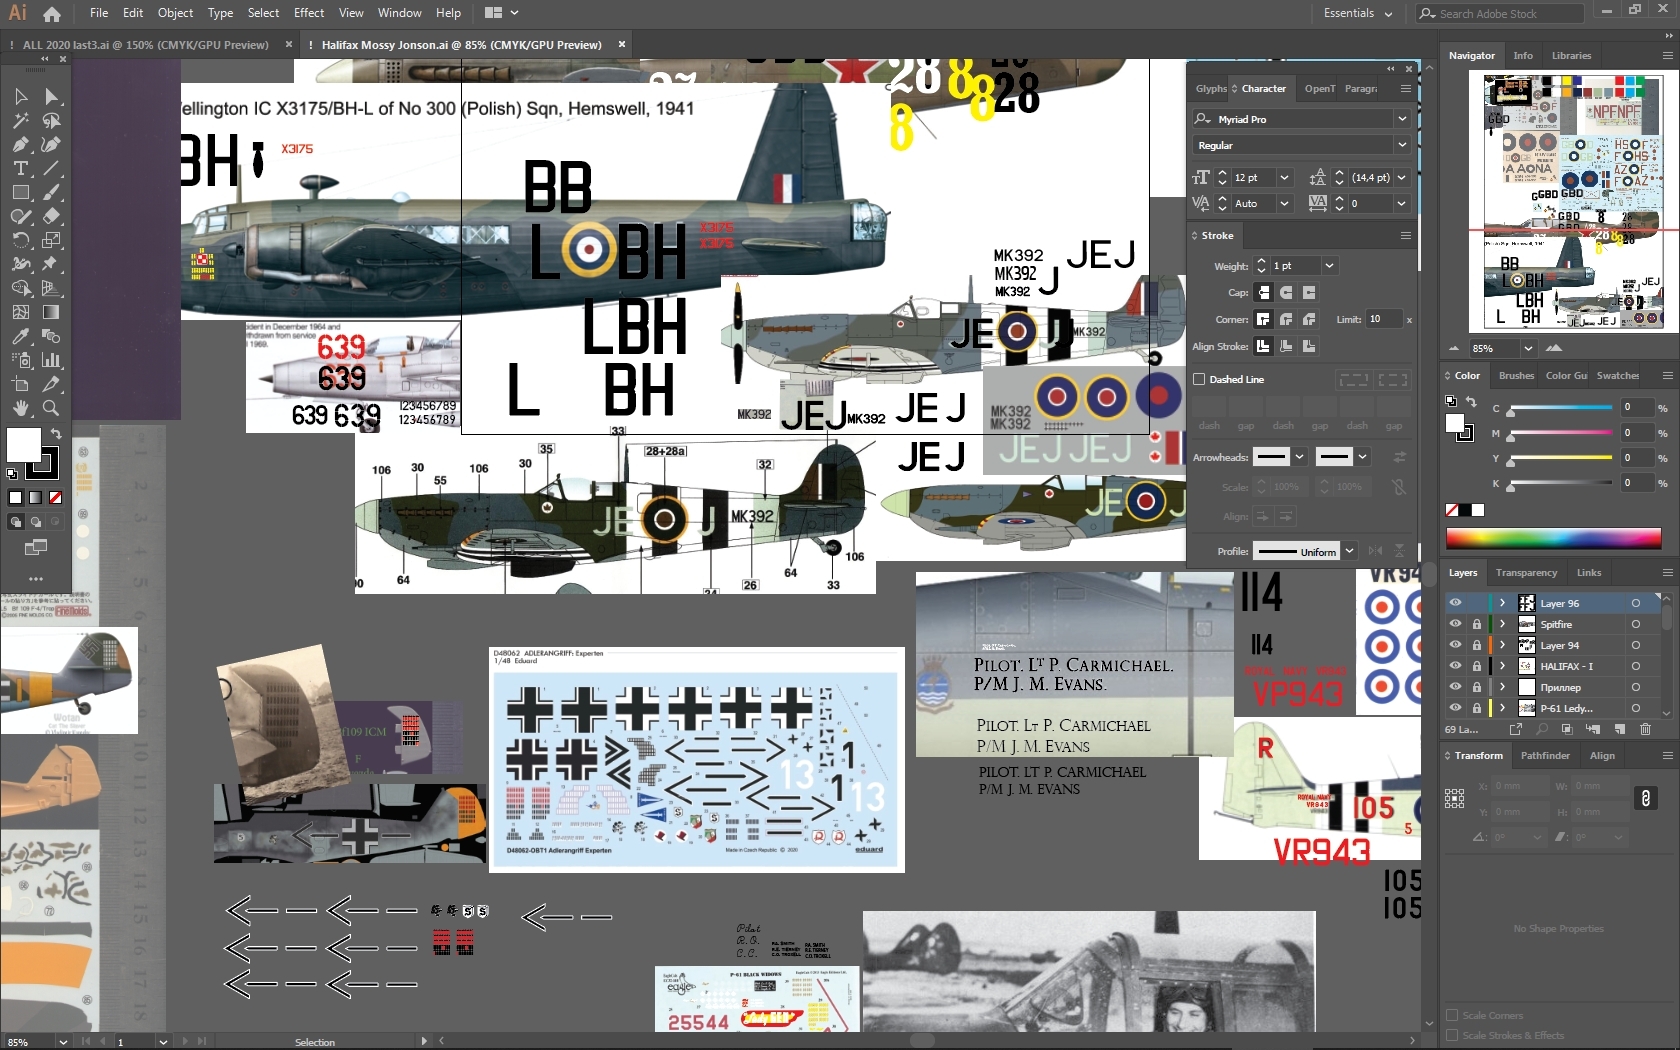Click the Search Adobe Stock field

pyautogui.click(x=1500, y=14)
